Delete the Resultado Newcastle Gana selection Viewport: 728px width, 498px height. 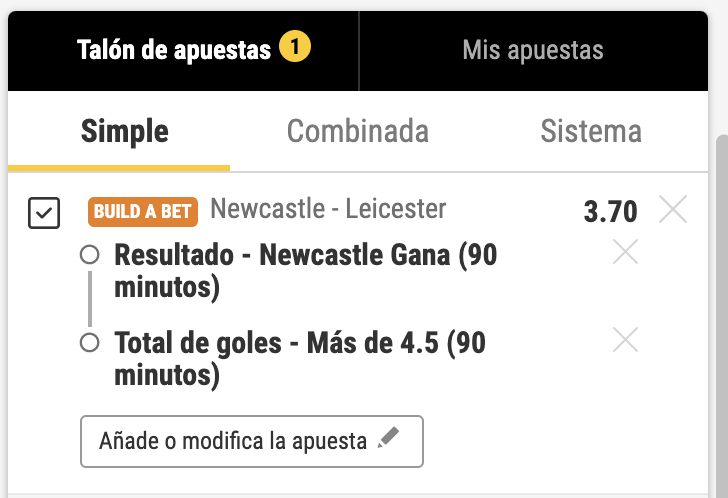click(625, 254)
